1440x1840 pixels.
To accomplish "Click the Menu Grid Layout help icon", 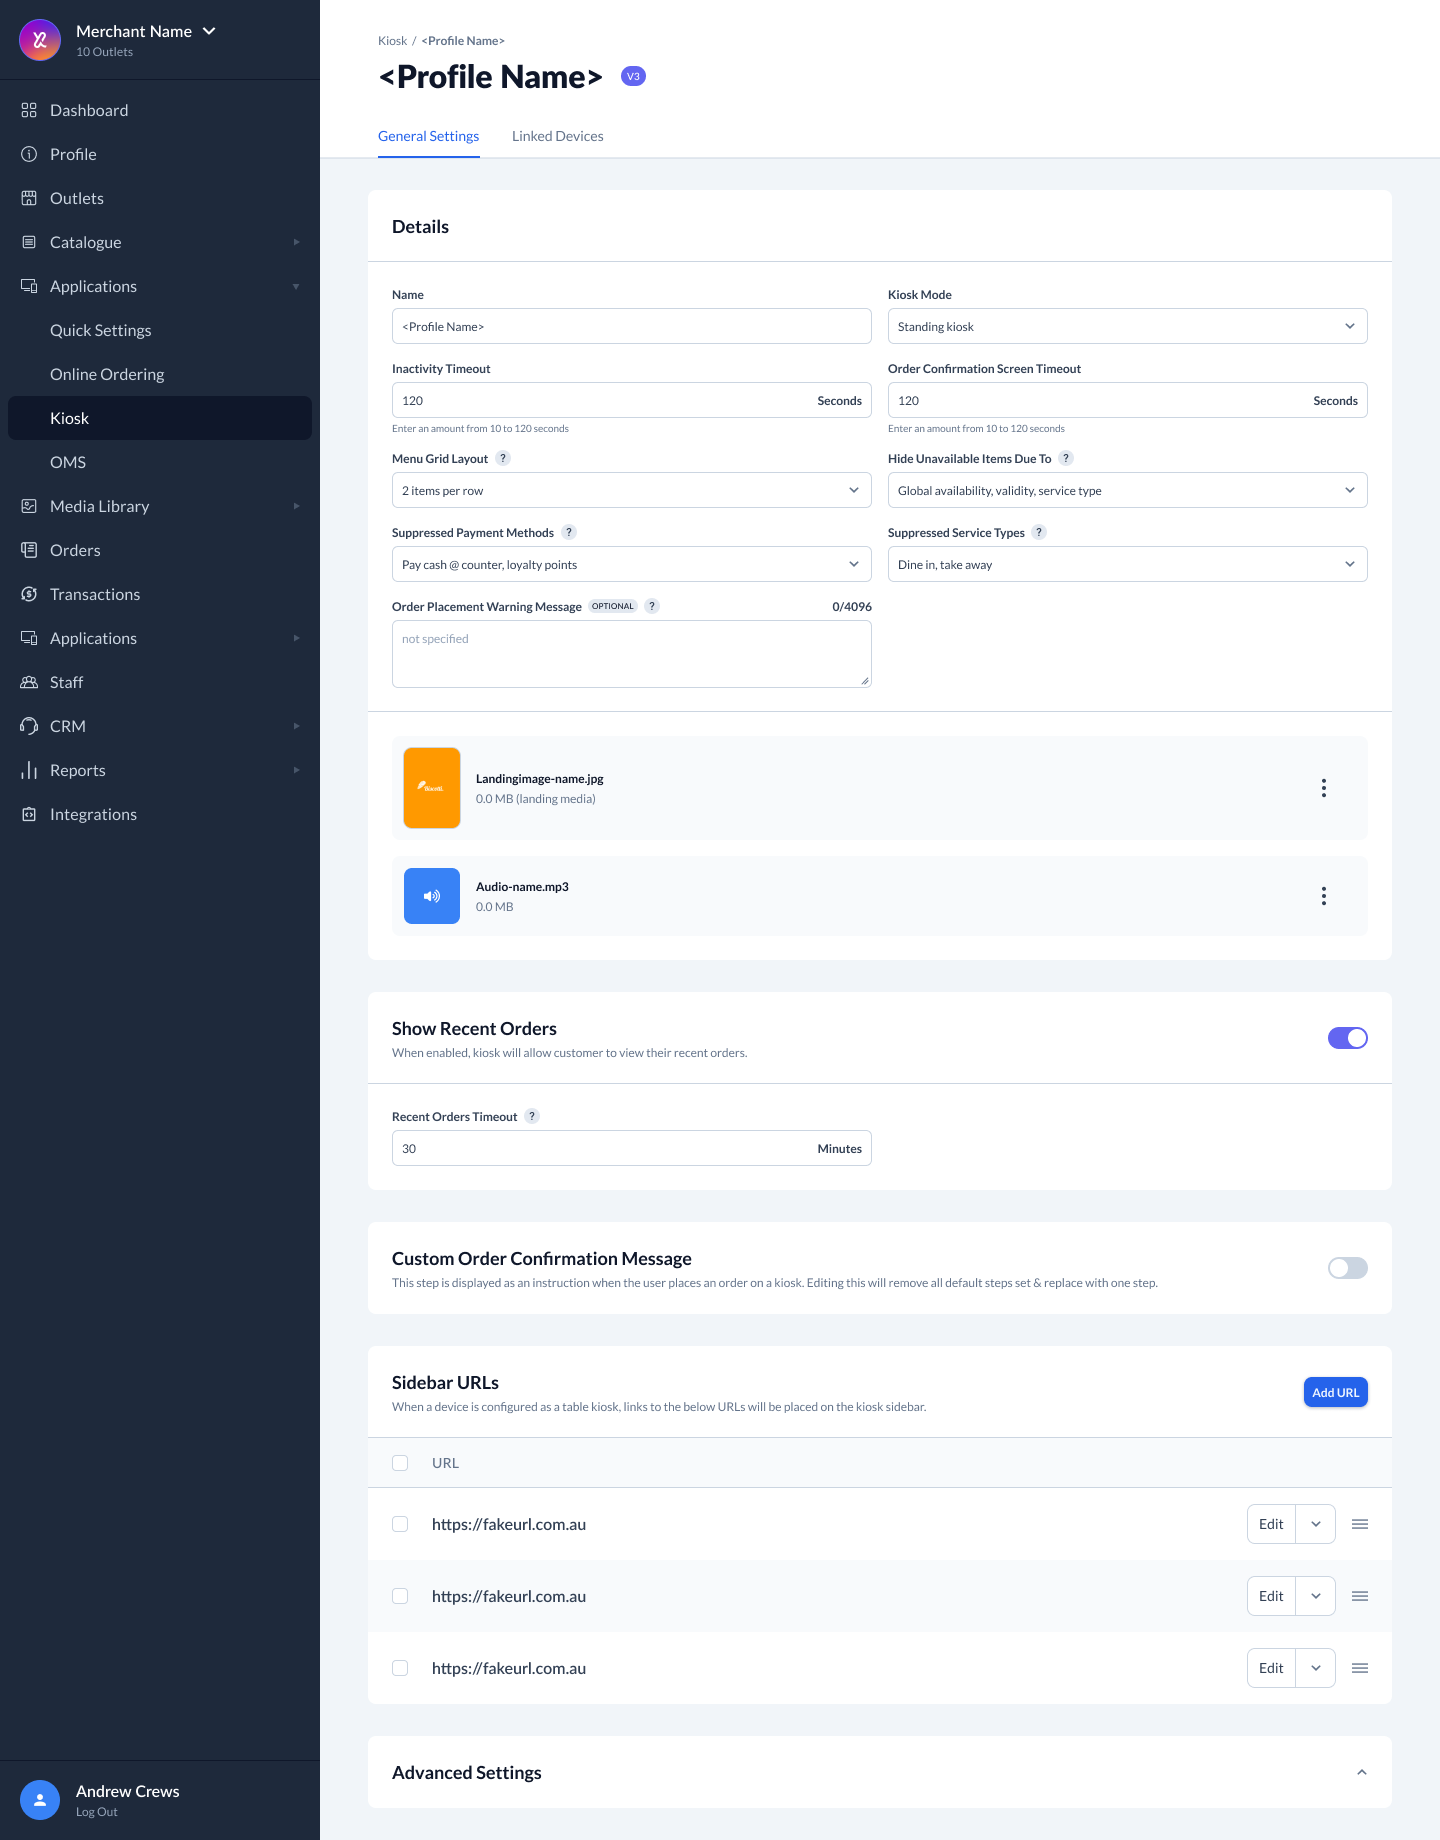I will pyautogui.click(x=503, y=458).
